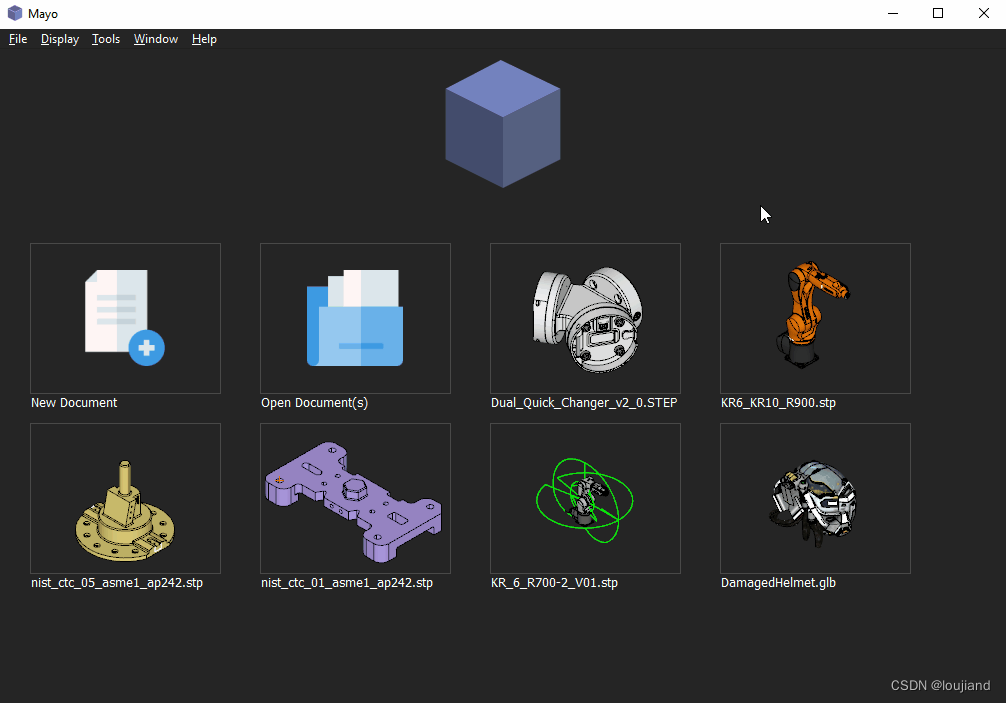This screenshot has width=1006, height=703.
Task: Click the New Document label text
Action: 73,402
